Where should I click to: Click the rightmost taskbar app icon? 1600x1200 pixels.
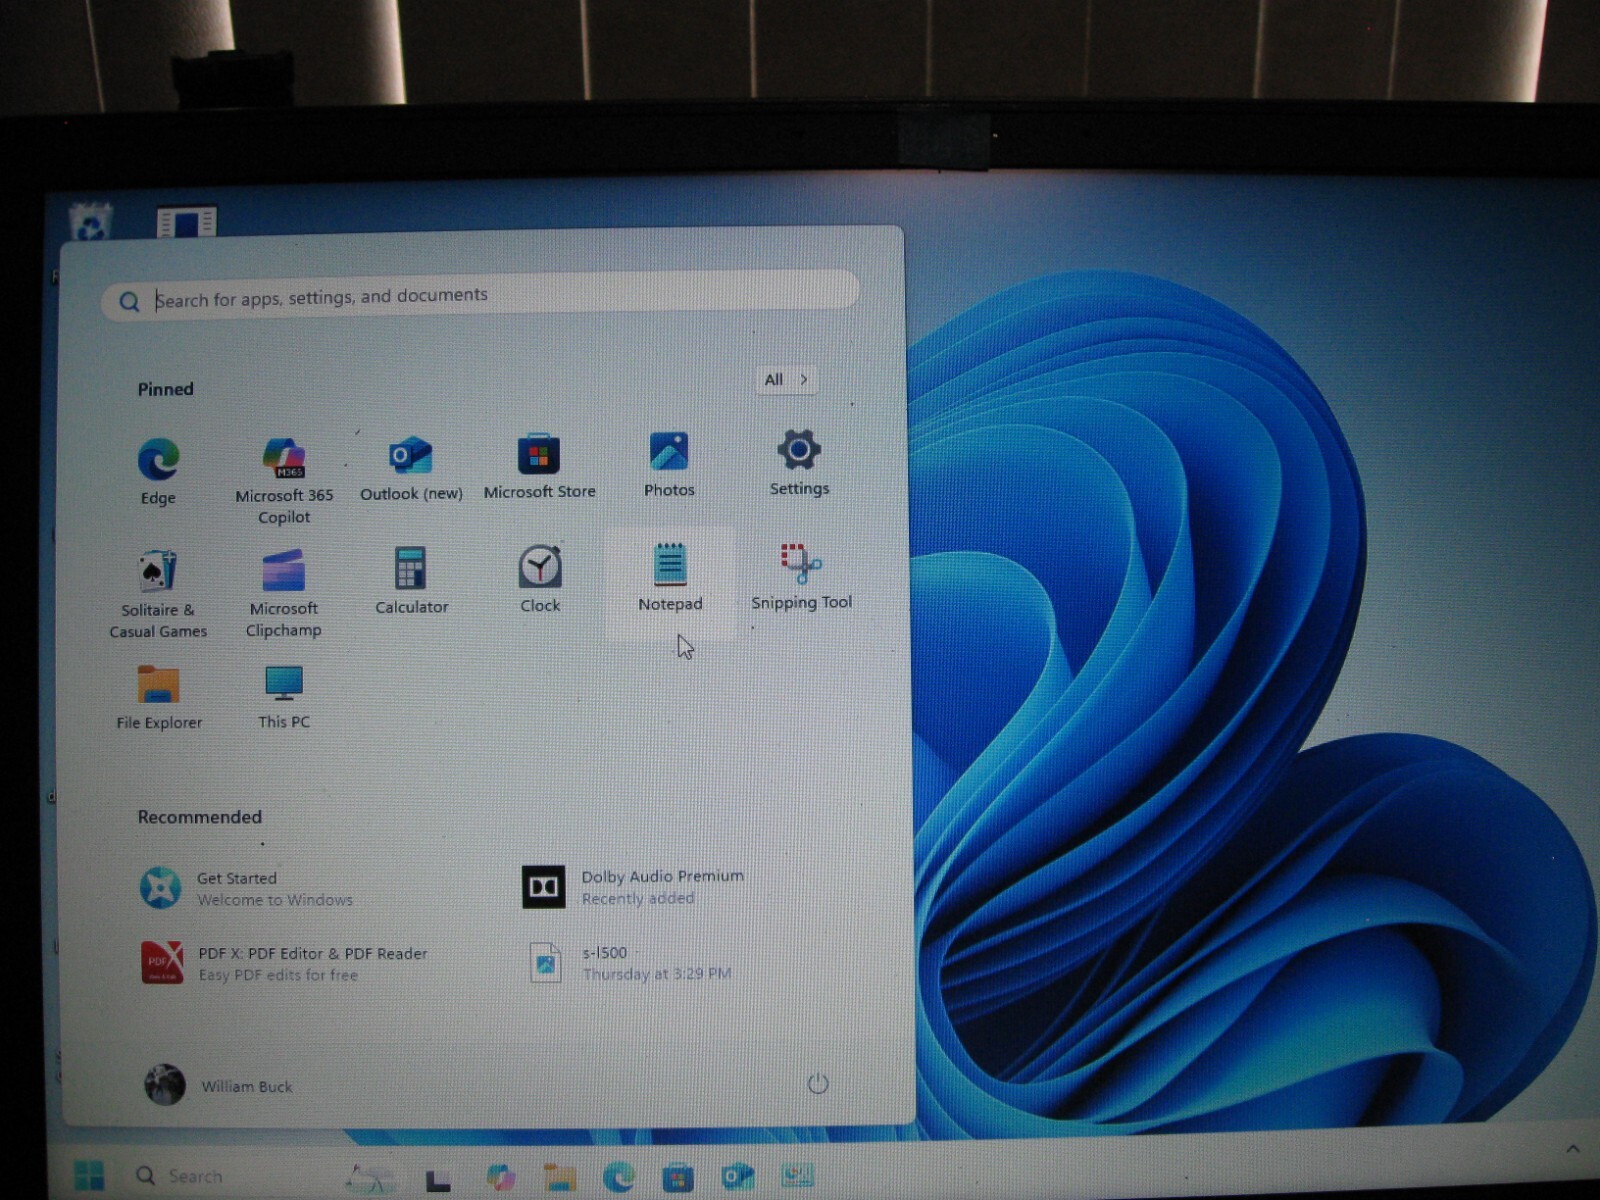(x=797, y=1175)
